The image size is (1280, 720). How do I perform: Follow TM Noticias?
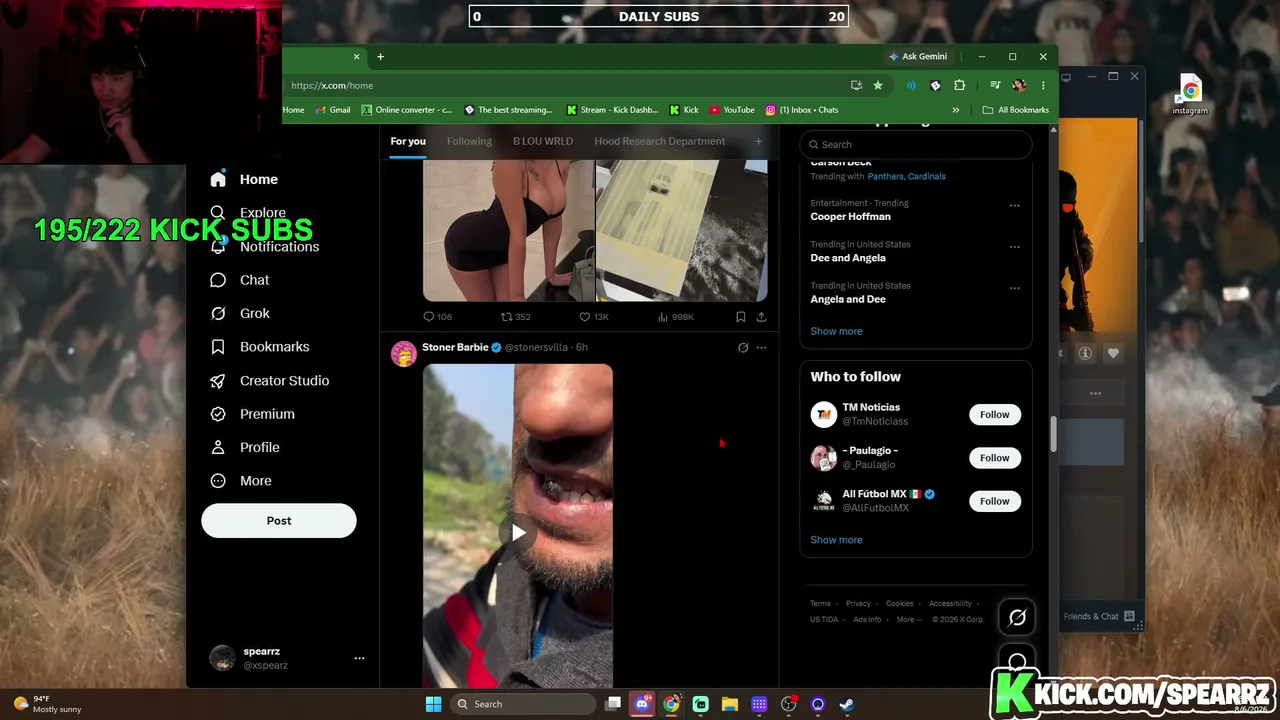coord(995,415)
